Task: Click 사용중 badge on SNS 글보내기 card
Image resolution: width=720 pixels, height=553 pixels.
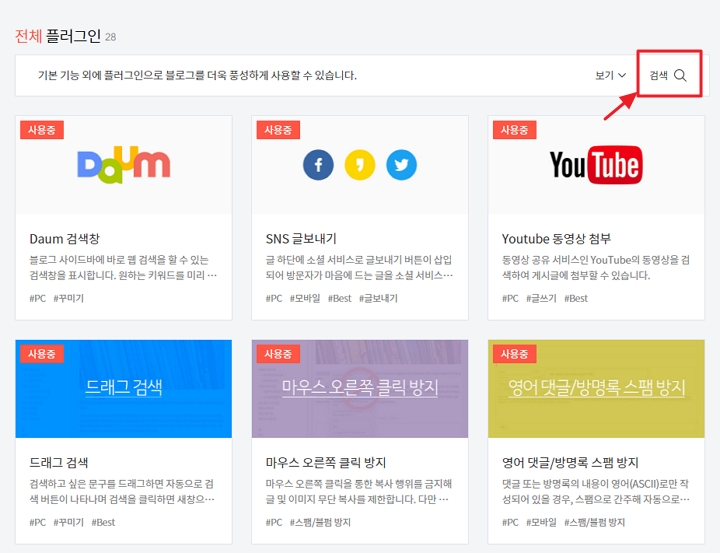Action: (278, 130)
